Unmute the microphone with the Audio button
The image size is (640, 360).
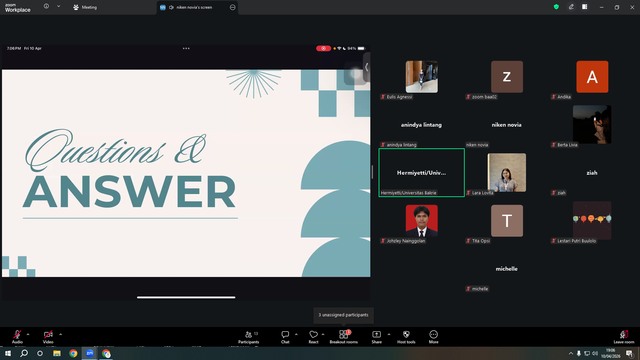click(x=17, y=337)
